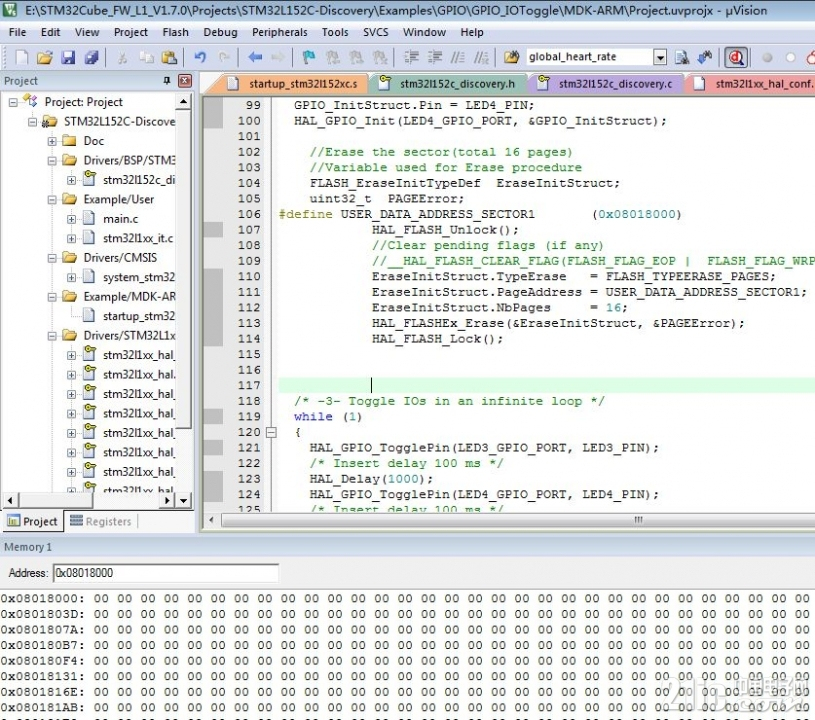
Task: Expand the main.c file node
Action: pos(71,219)
